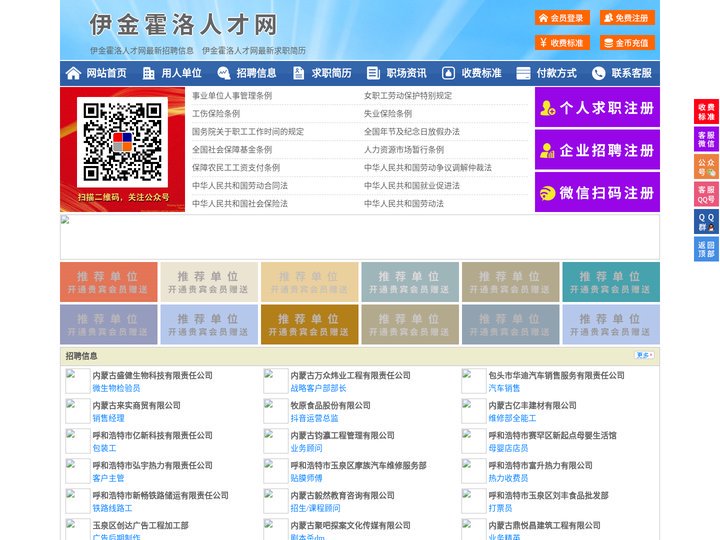Open the QQ群 side button
The height and width of the screenshot is (540, 720).
click(x=706, y=222)
